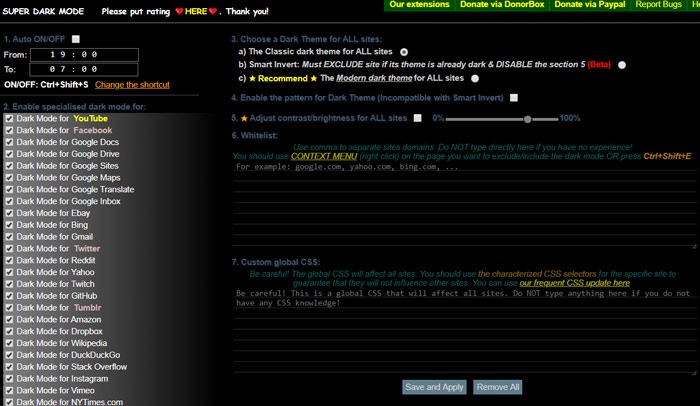The image size is (700, 406).
Task: Open the Change the shortcut link
Action: 132,85
